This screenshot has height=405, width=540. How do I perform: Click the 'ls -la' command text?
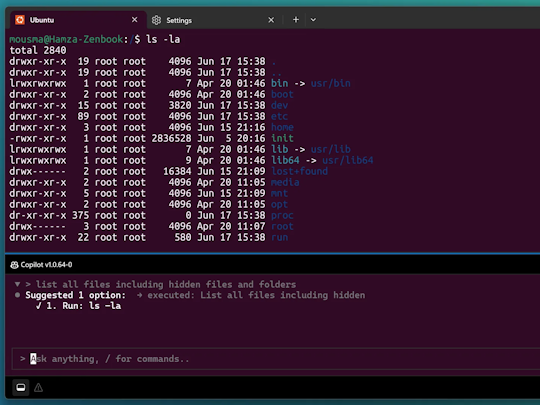click(x=163, y=39)
